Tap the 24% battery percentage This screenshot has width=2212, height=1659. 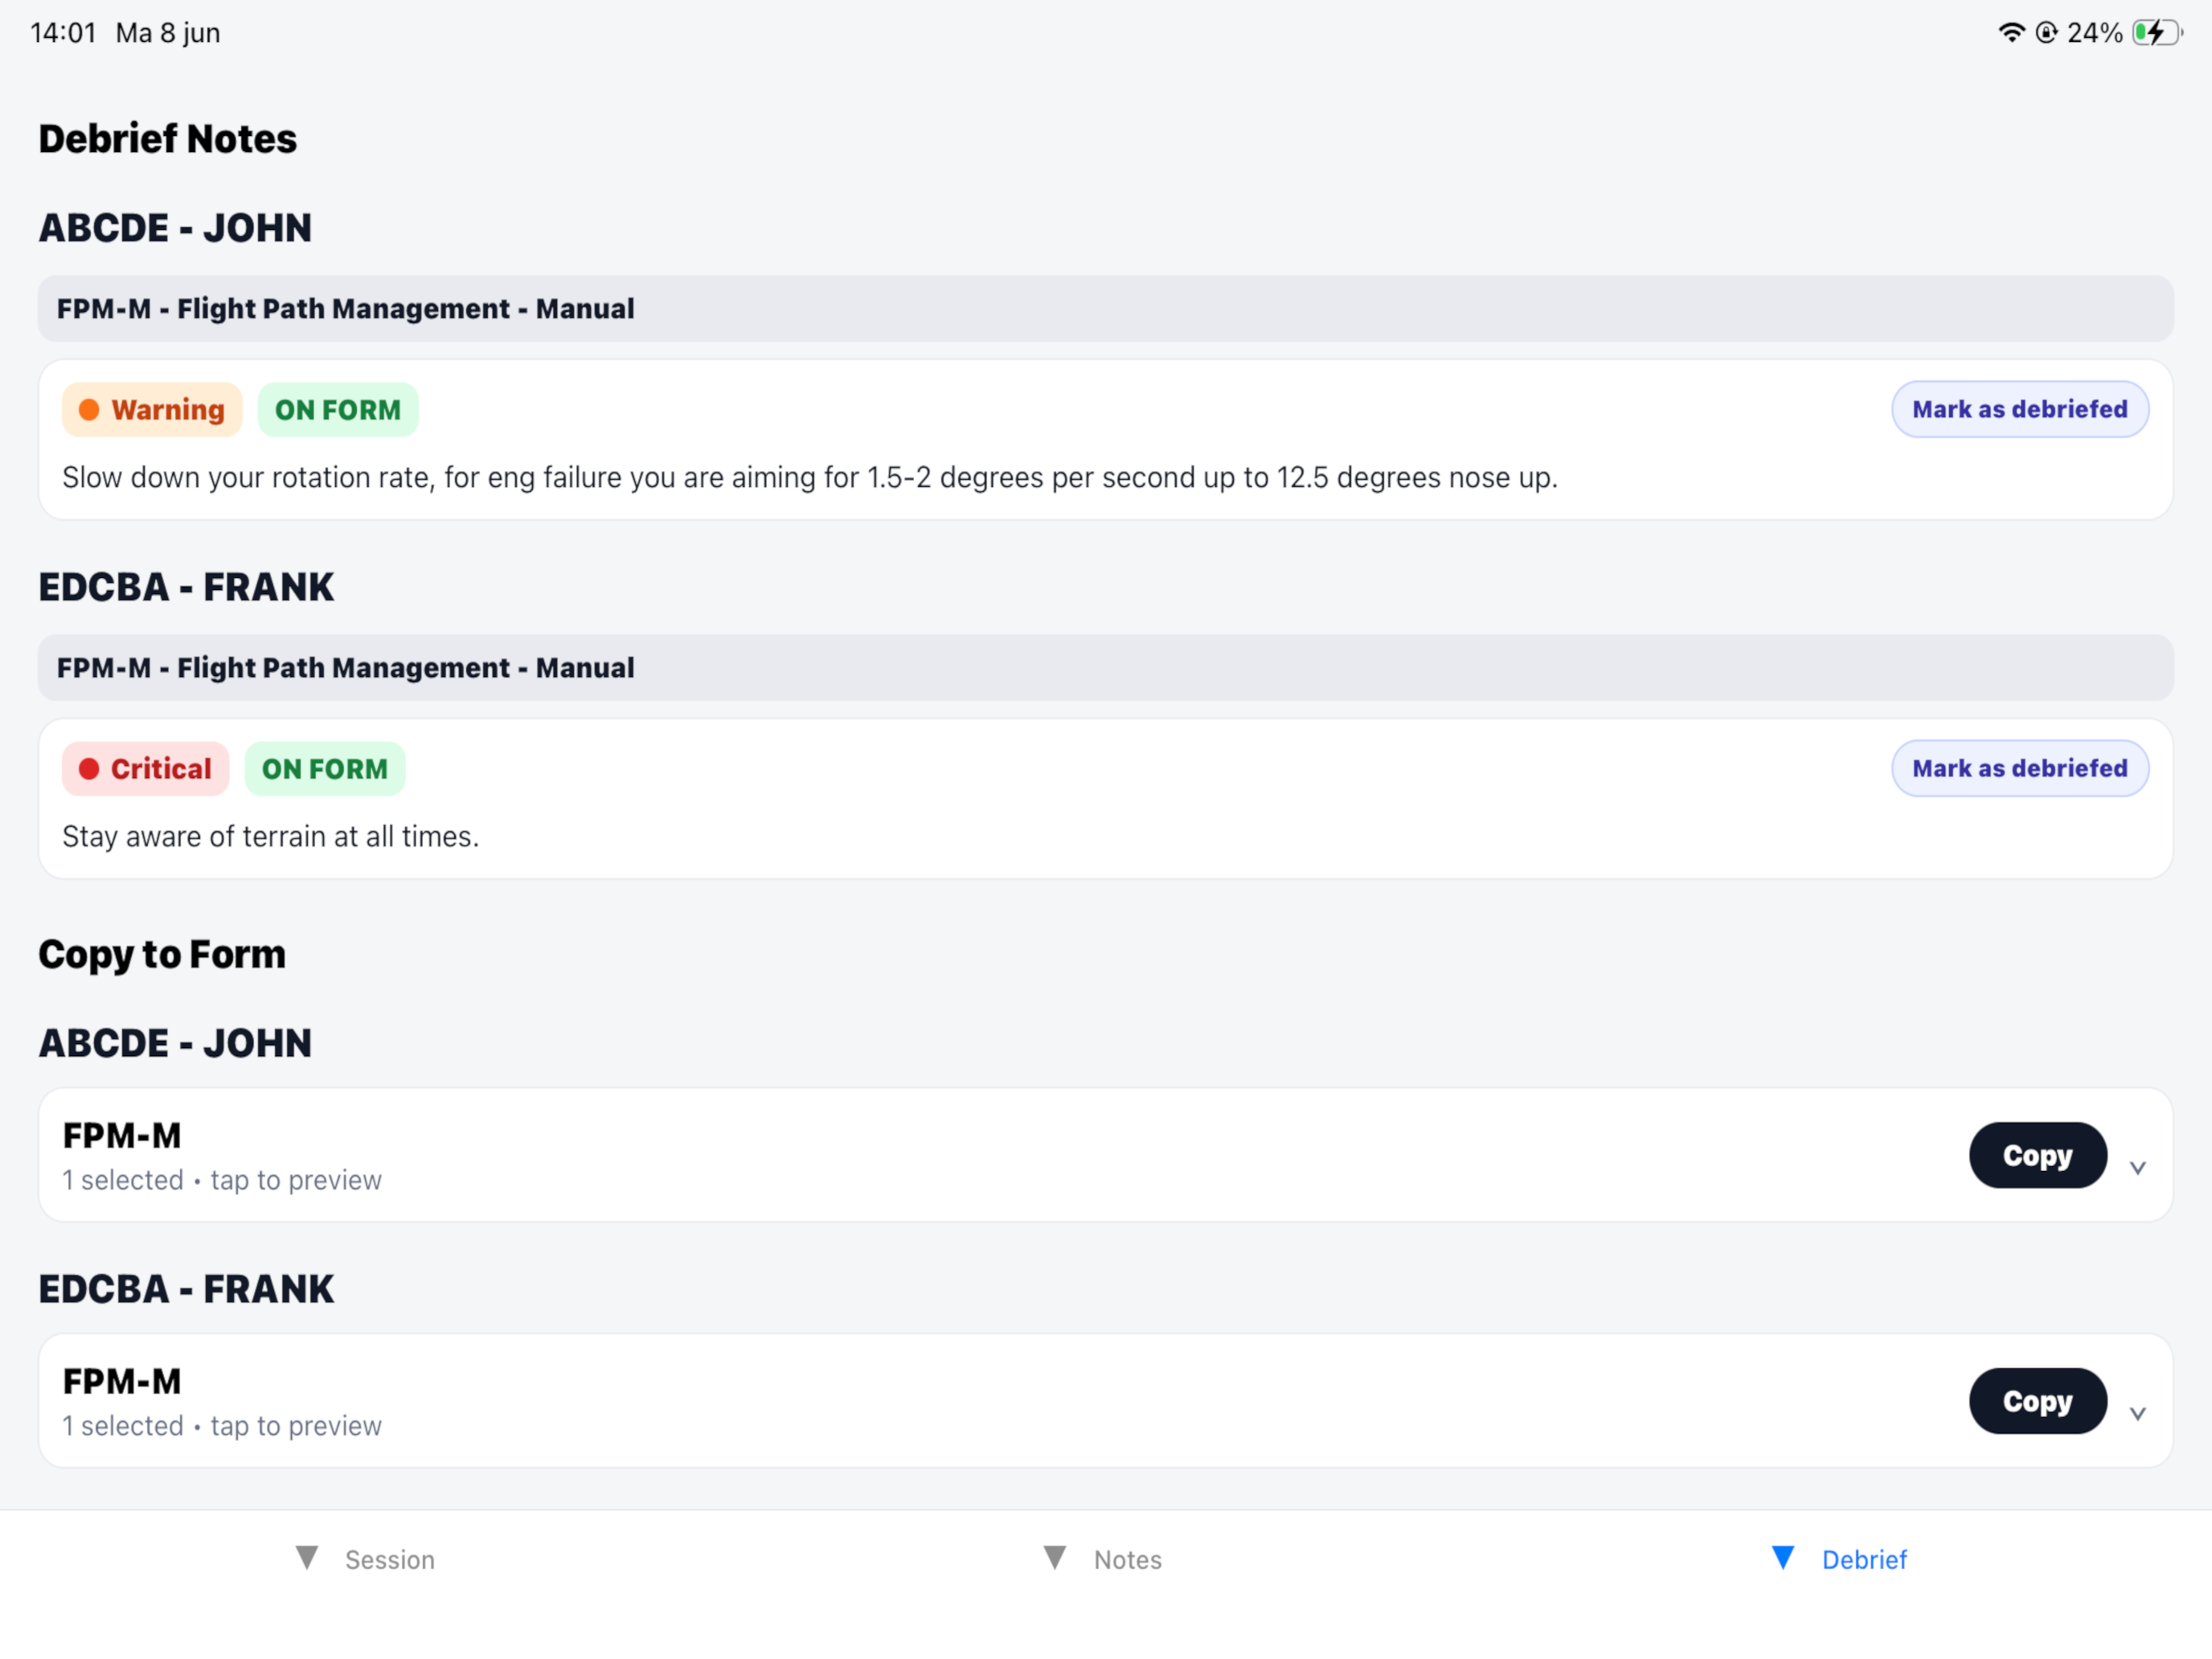click(x=2094, y=33)
